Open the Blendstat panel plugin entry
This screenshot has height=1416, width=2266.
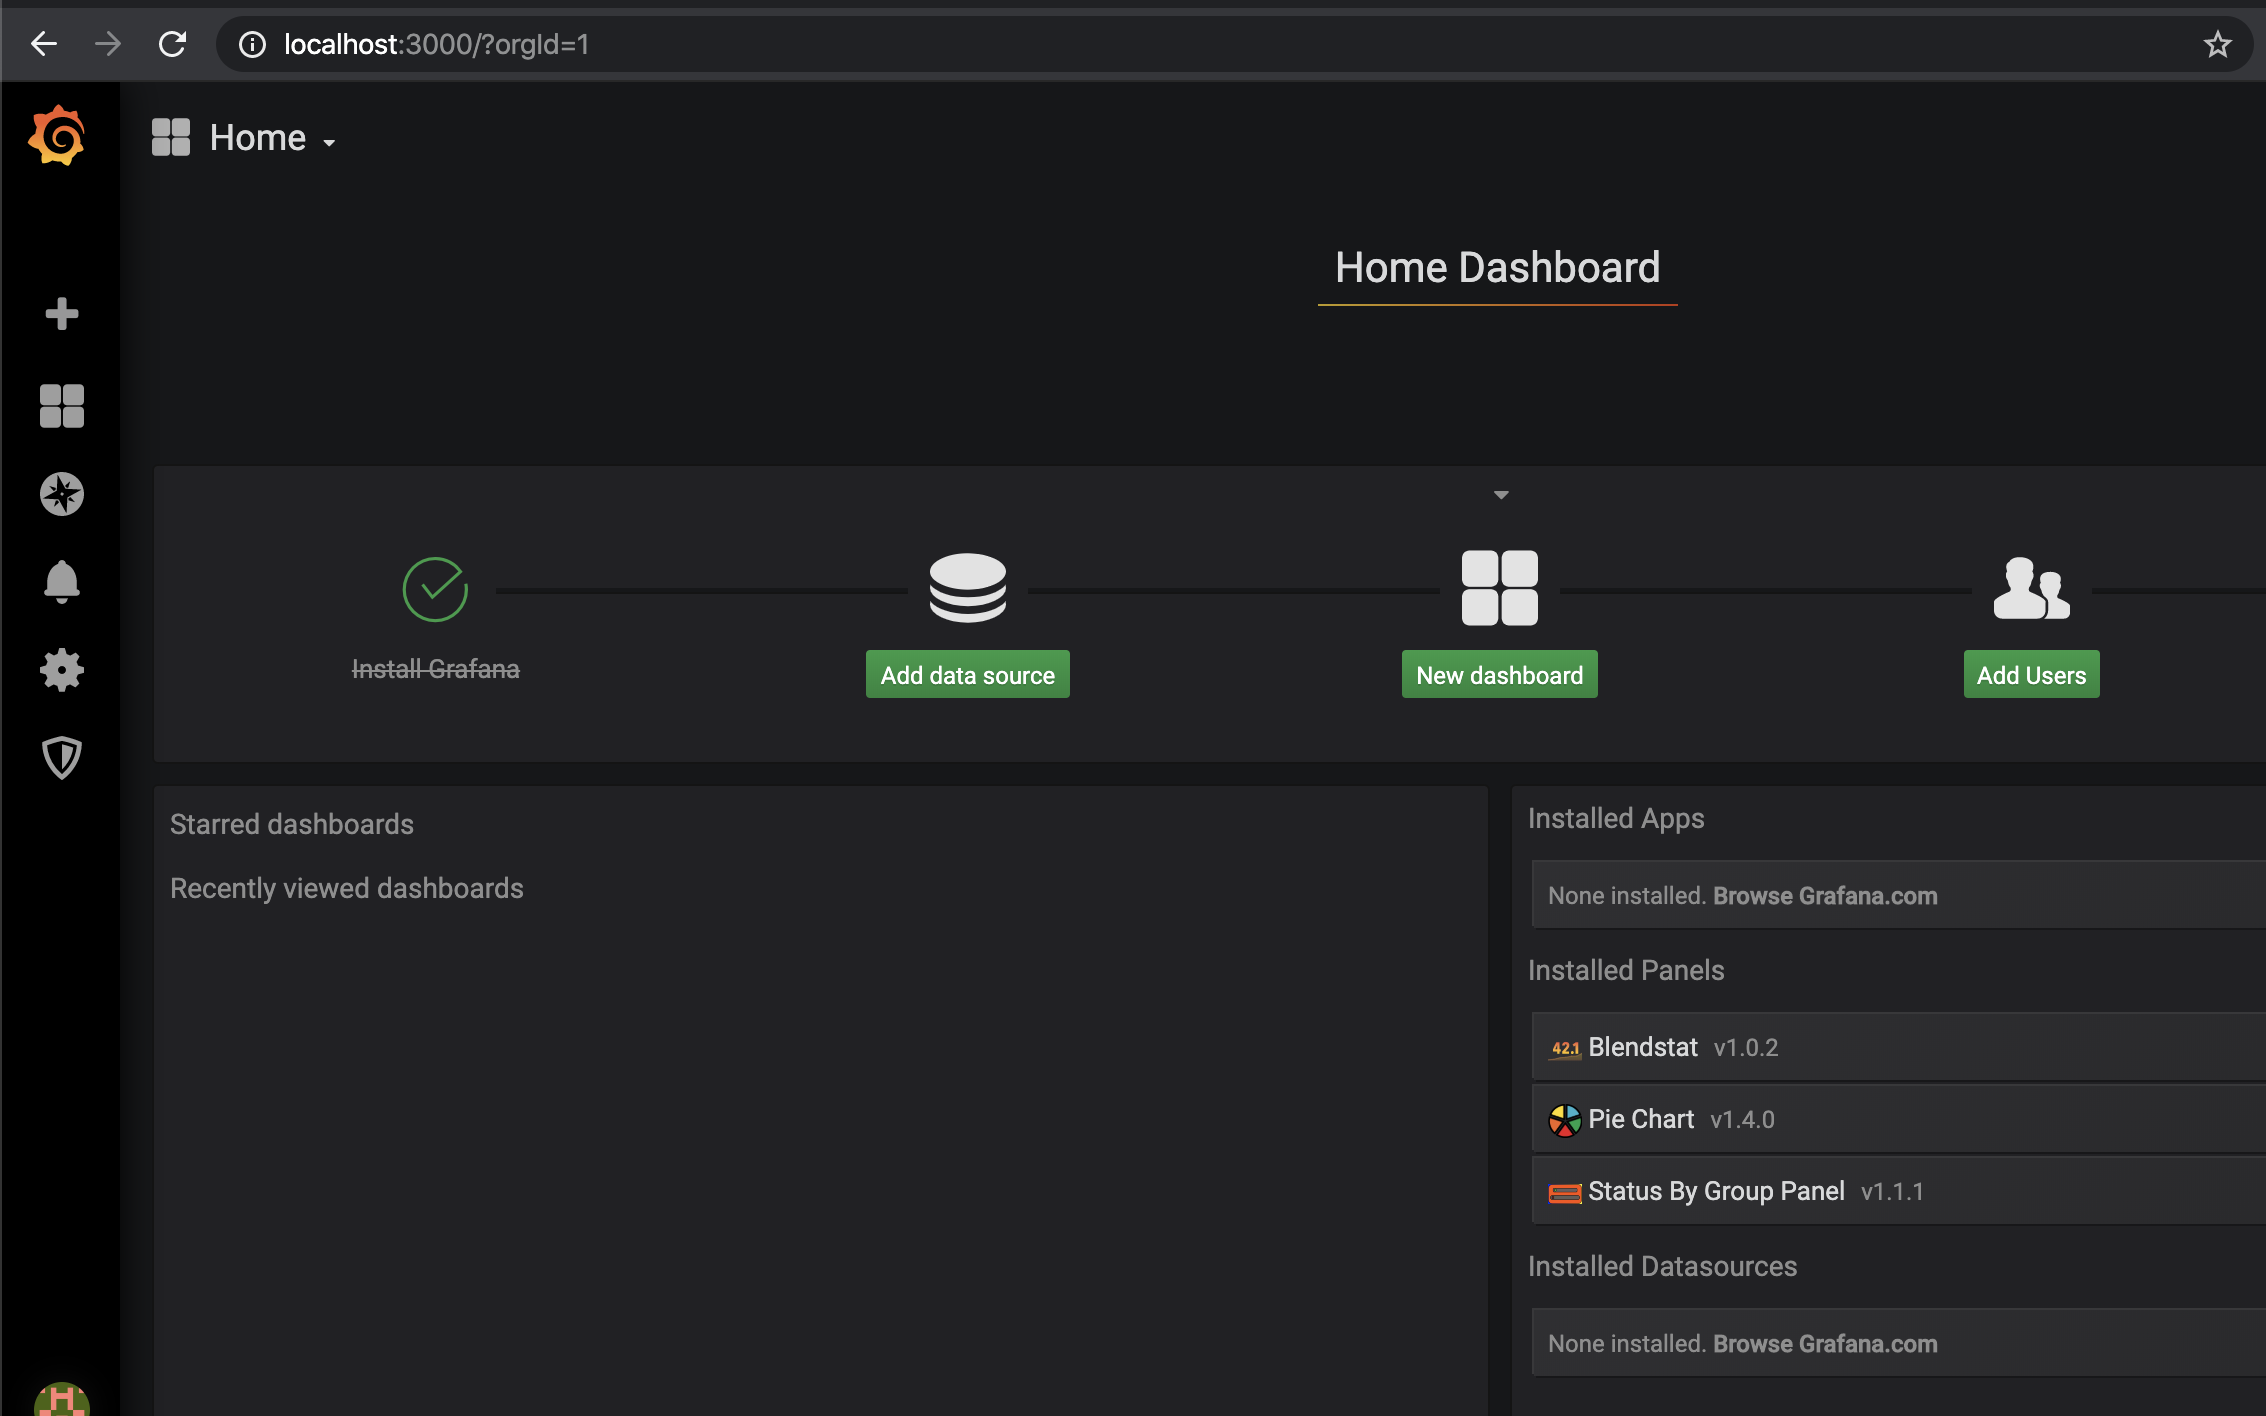[1642, 1047]
